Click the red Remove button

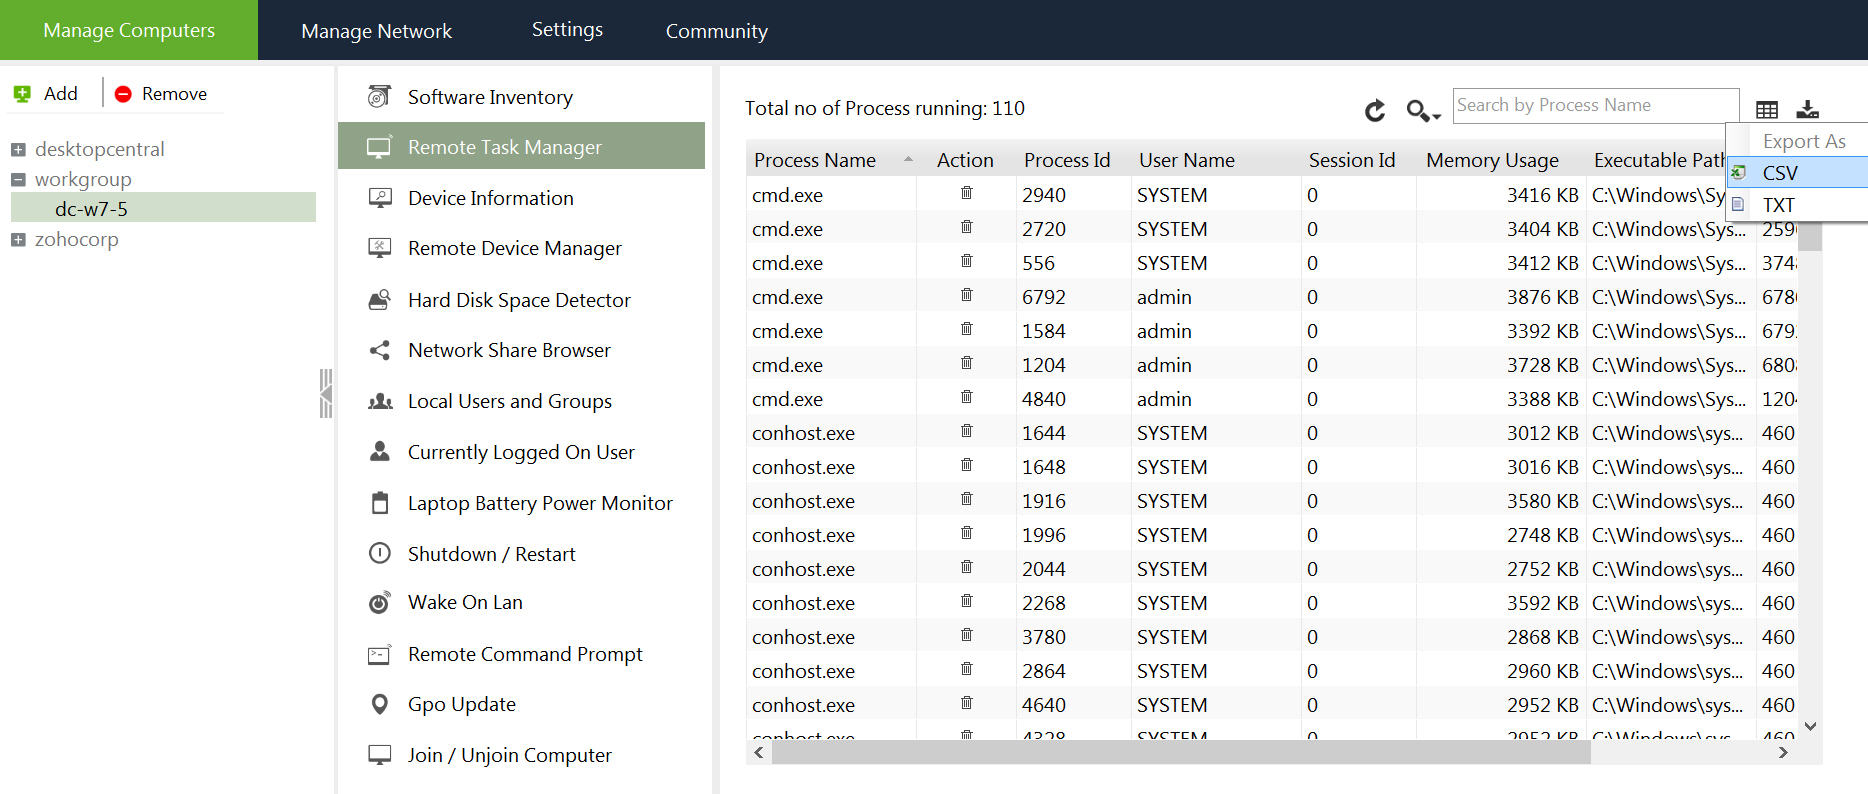161,94
